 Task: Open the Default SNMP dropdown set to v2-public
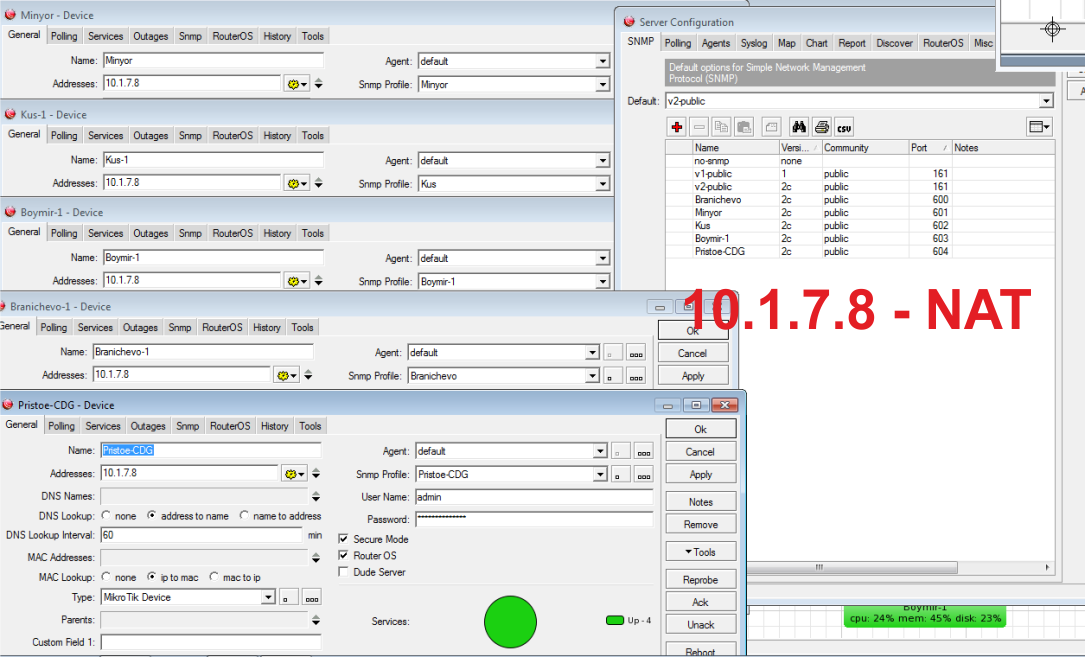[x=1046, y=101]
